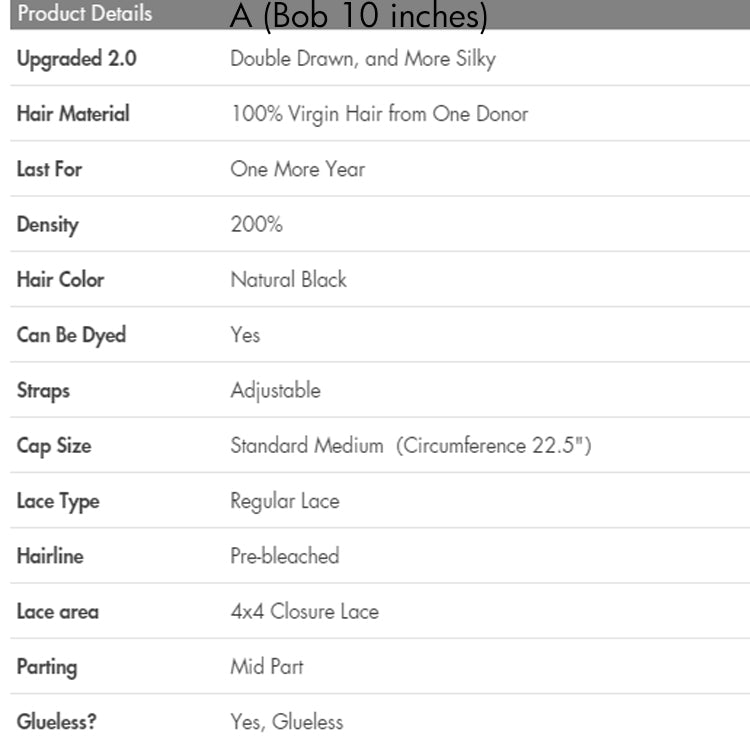
Task: Select the 'Pre-bleached' hairline value
Action: [x=285, y=556]
